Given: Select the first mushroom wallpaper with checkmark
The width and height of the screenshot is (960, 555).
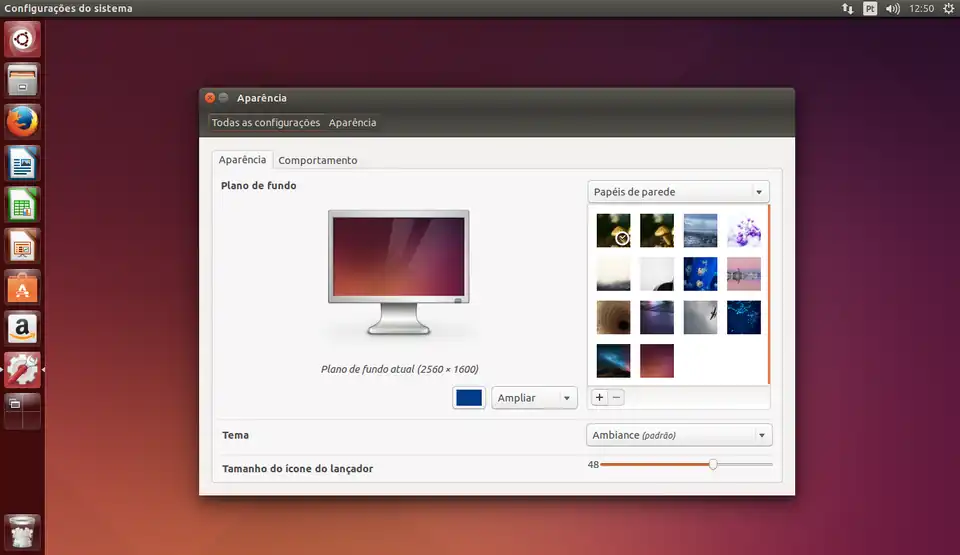Looking at the screenshot, I should click(x=613, y=230).
